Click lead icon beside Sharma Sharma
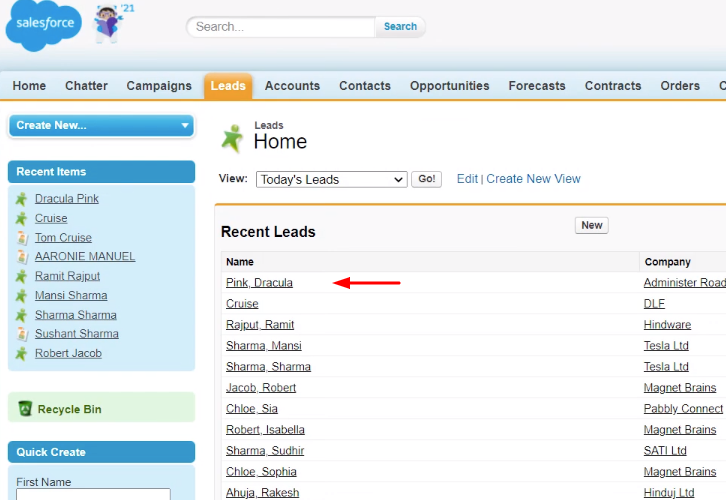This screenshot has height=500, width=726. [x=21, y=315]
